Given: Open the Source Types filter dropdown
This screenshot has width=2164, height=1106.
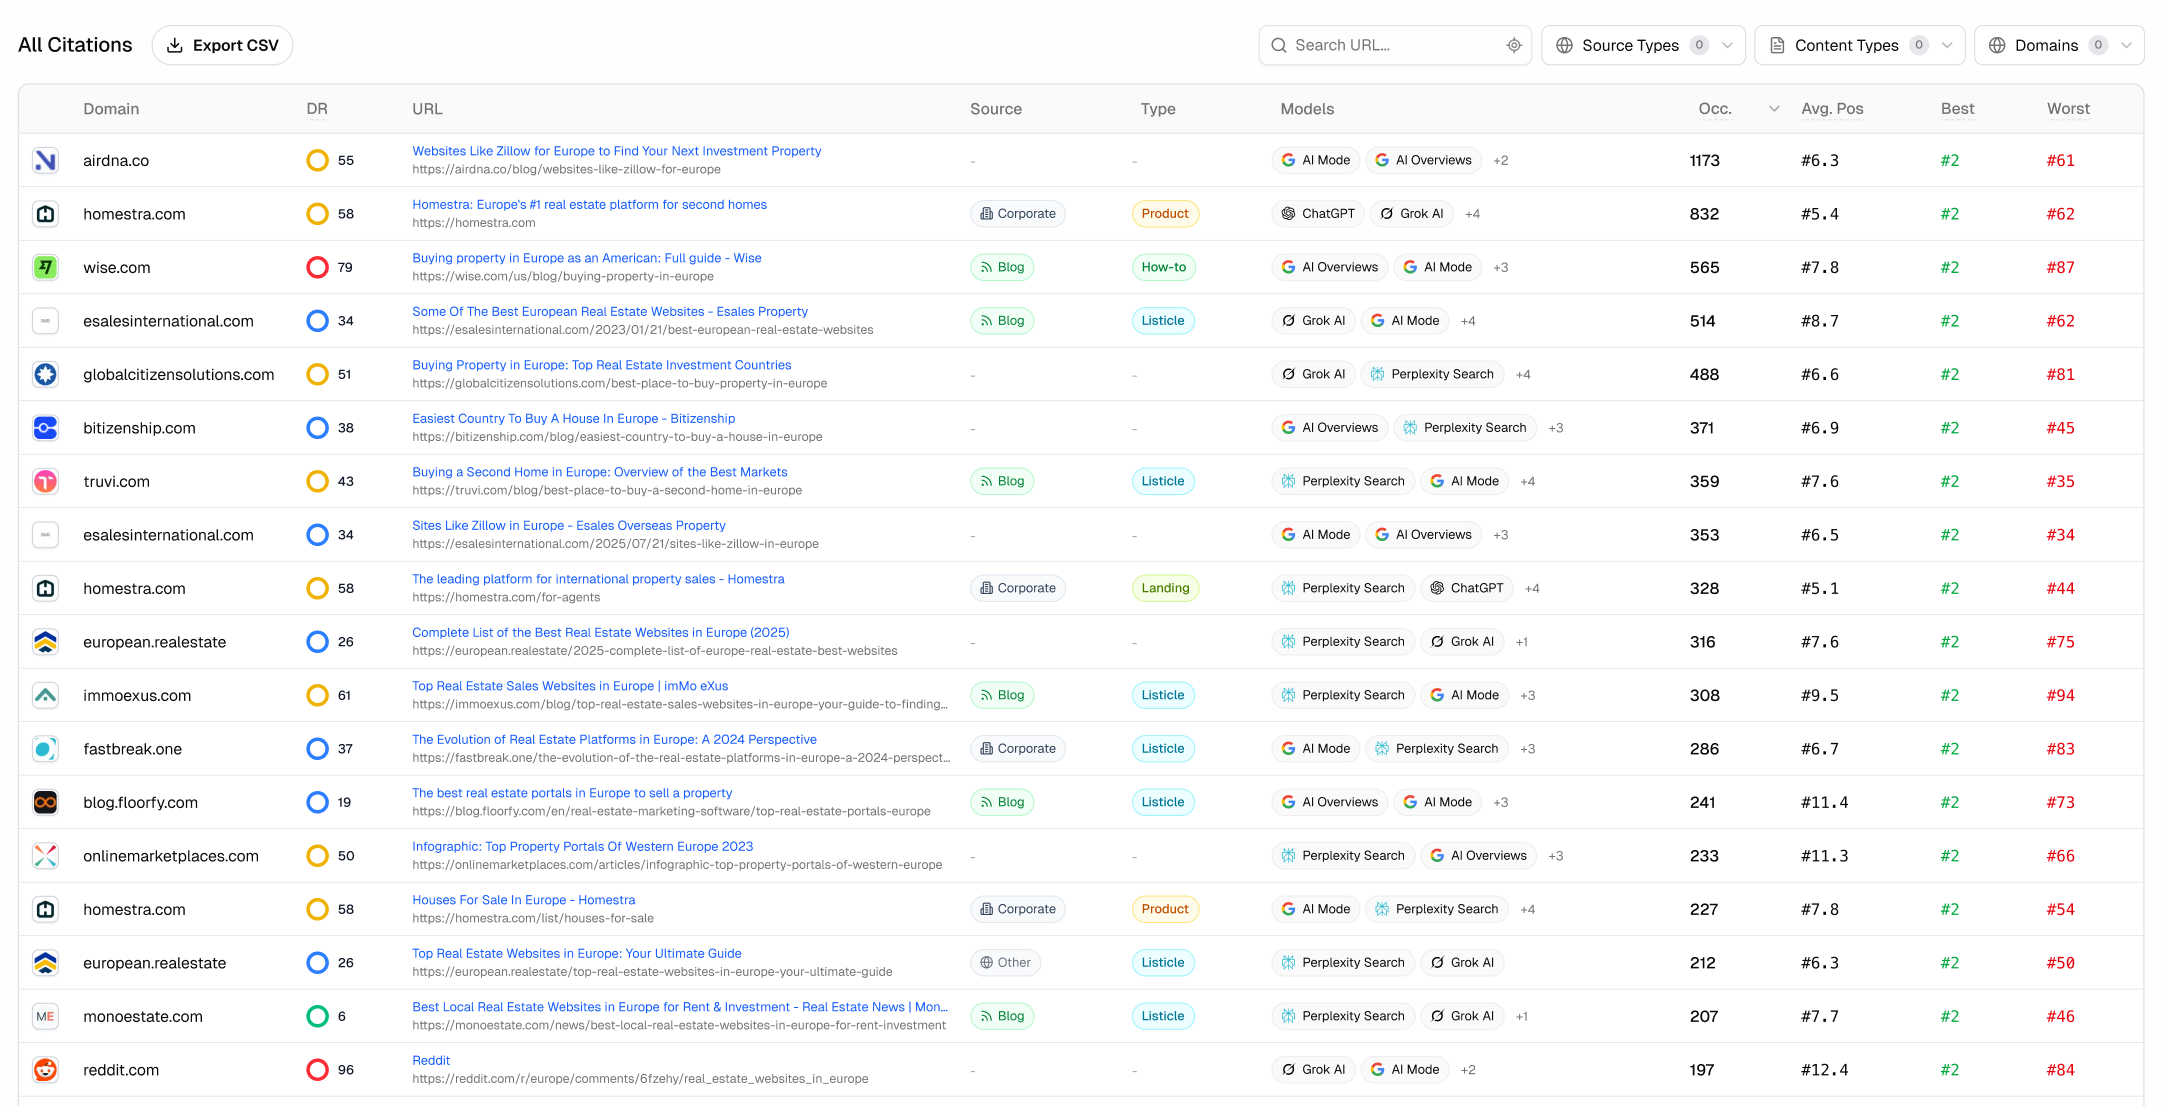Looking at the screenshot, I should [x=1643, y=45].
